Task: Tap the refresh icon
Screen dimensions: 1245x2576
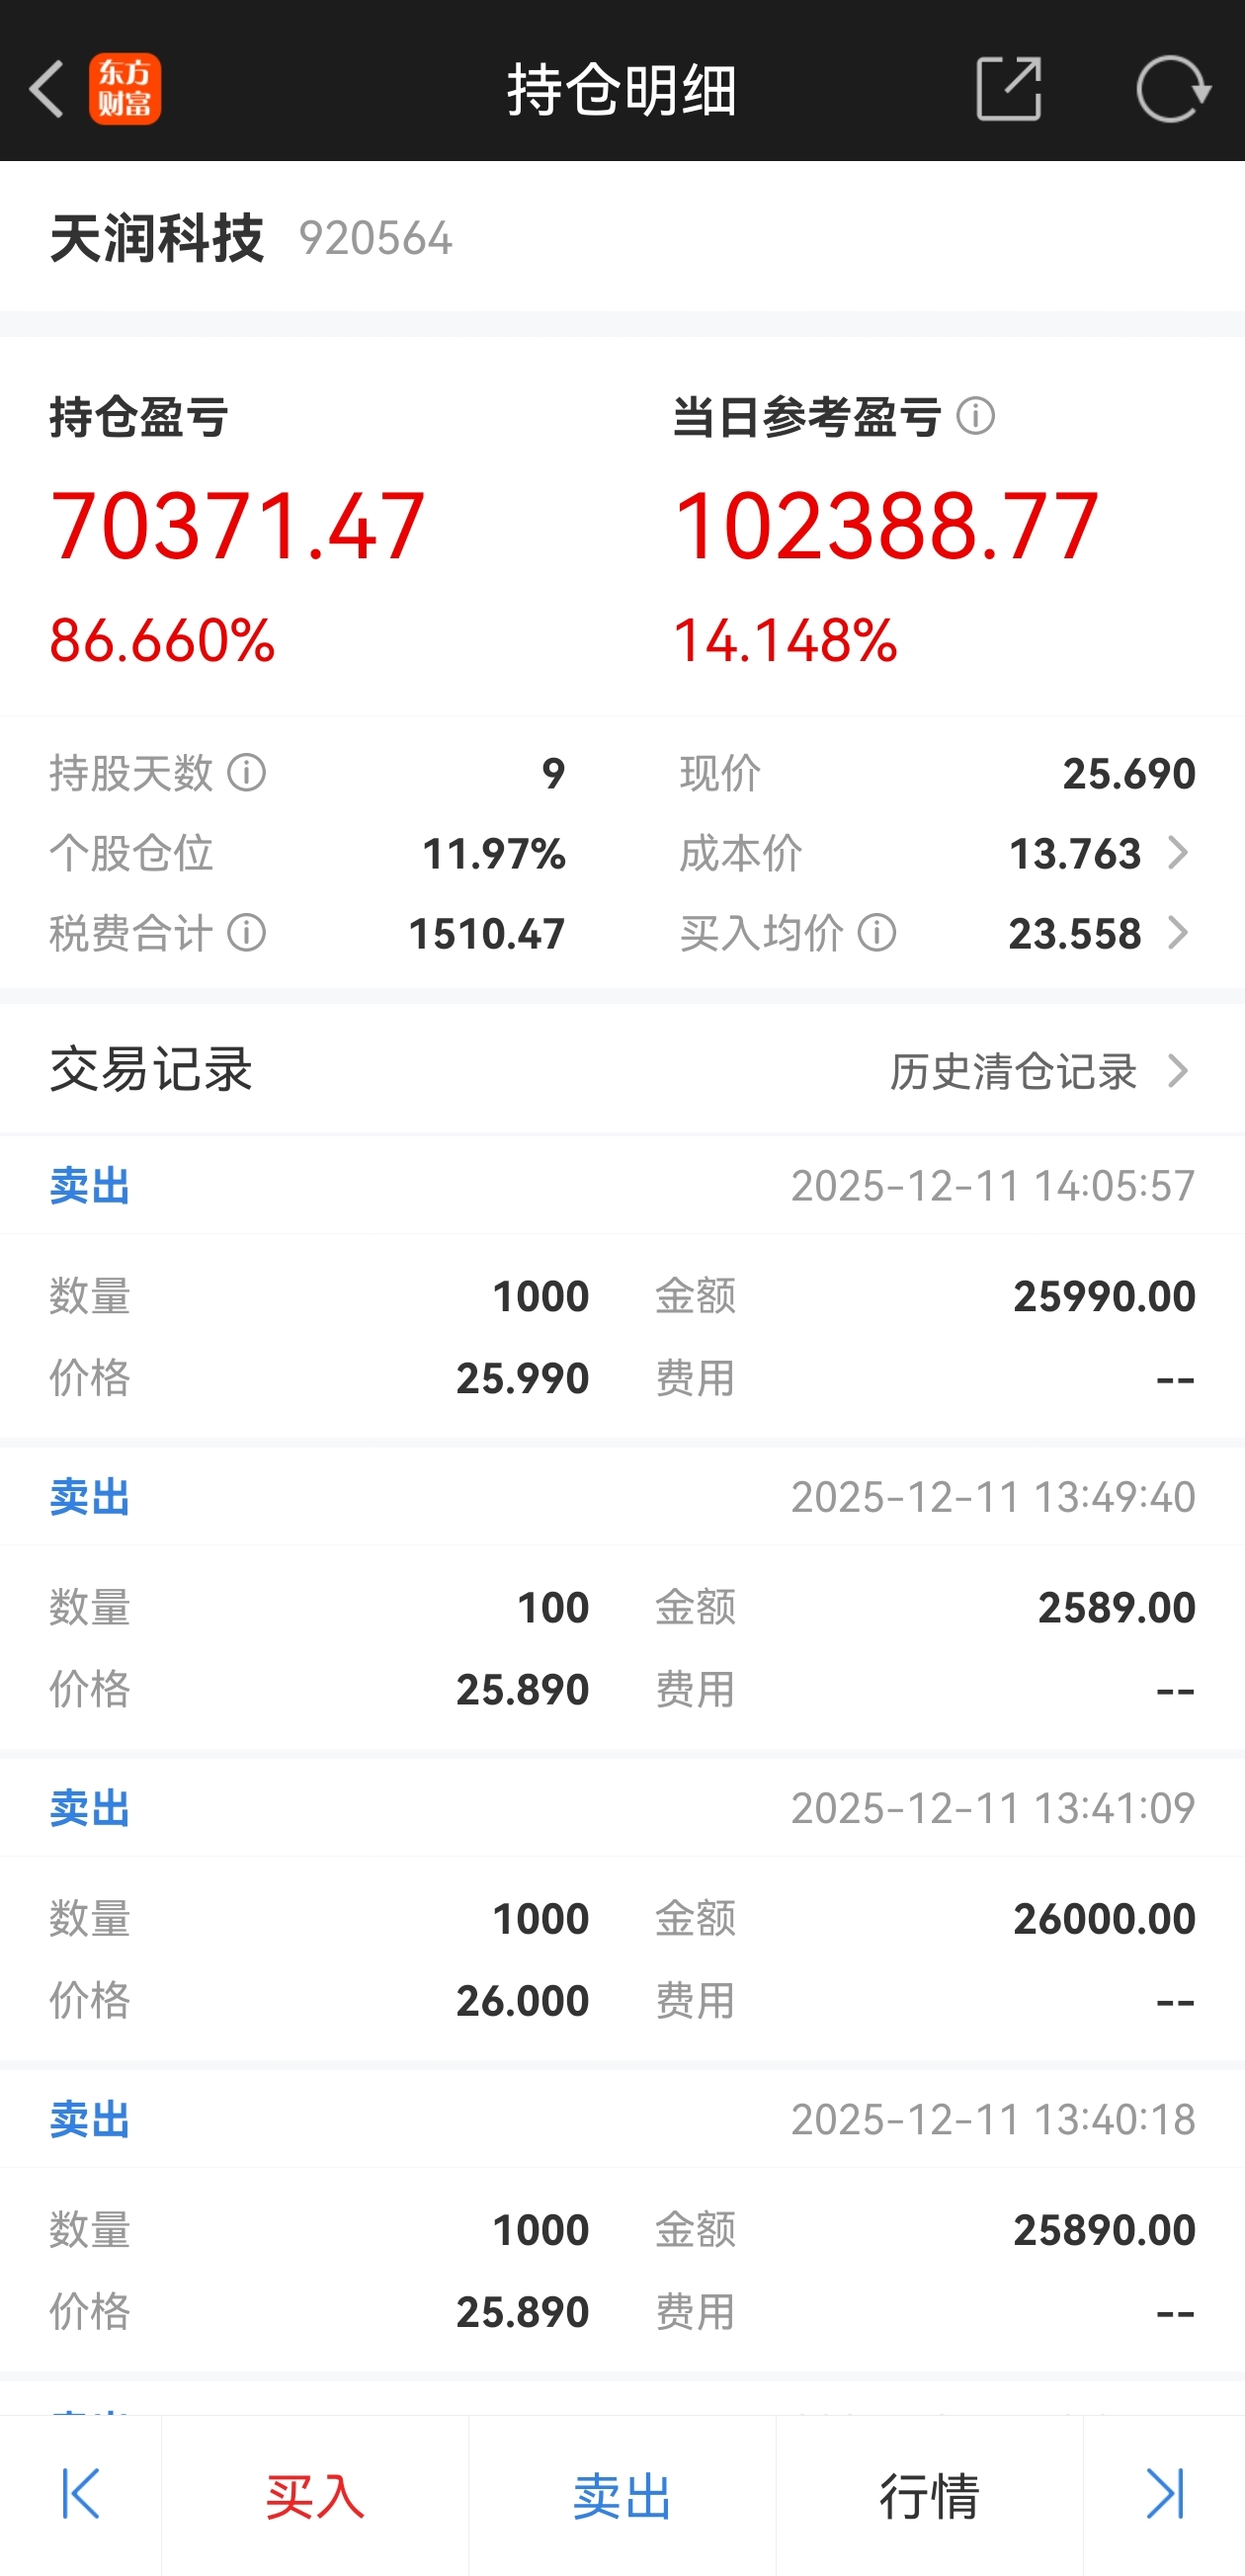Action: [1173, 89]
